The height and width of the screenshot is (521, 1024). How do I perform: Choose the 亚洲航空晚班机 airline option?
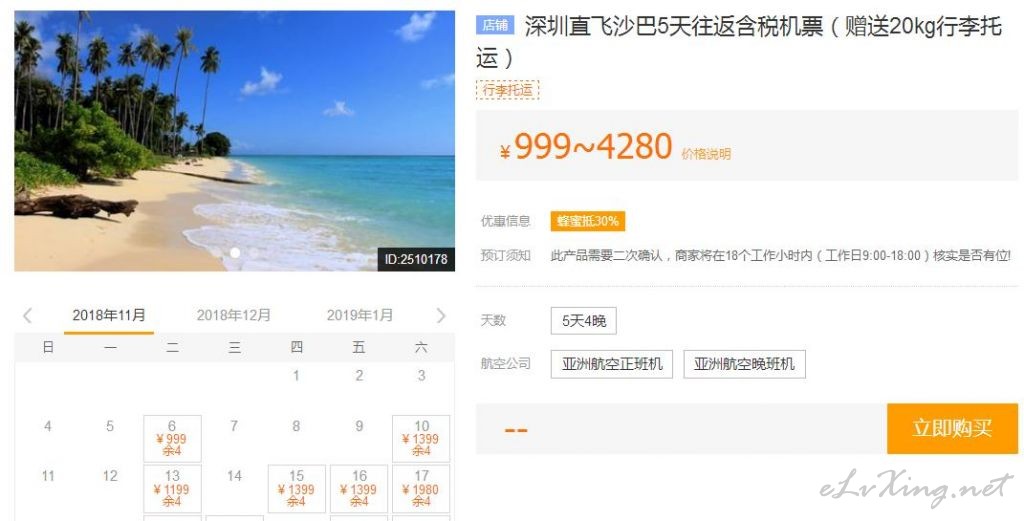click(744, 364)
